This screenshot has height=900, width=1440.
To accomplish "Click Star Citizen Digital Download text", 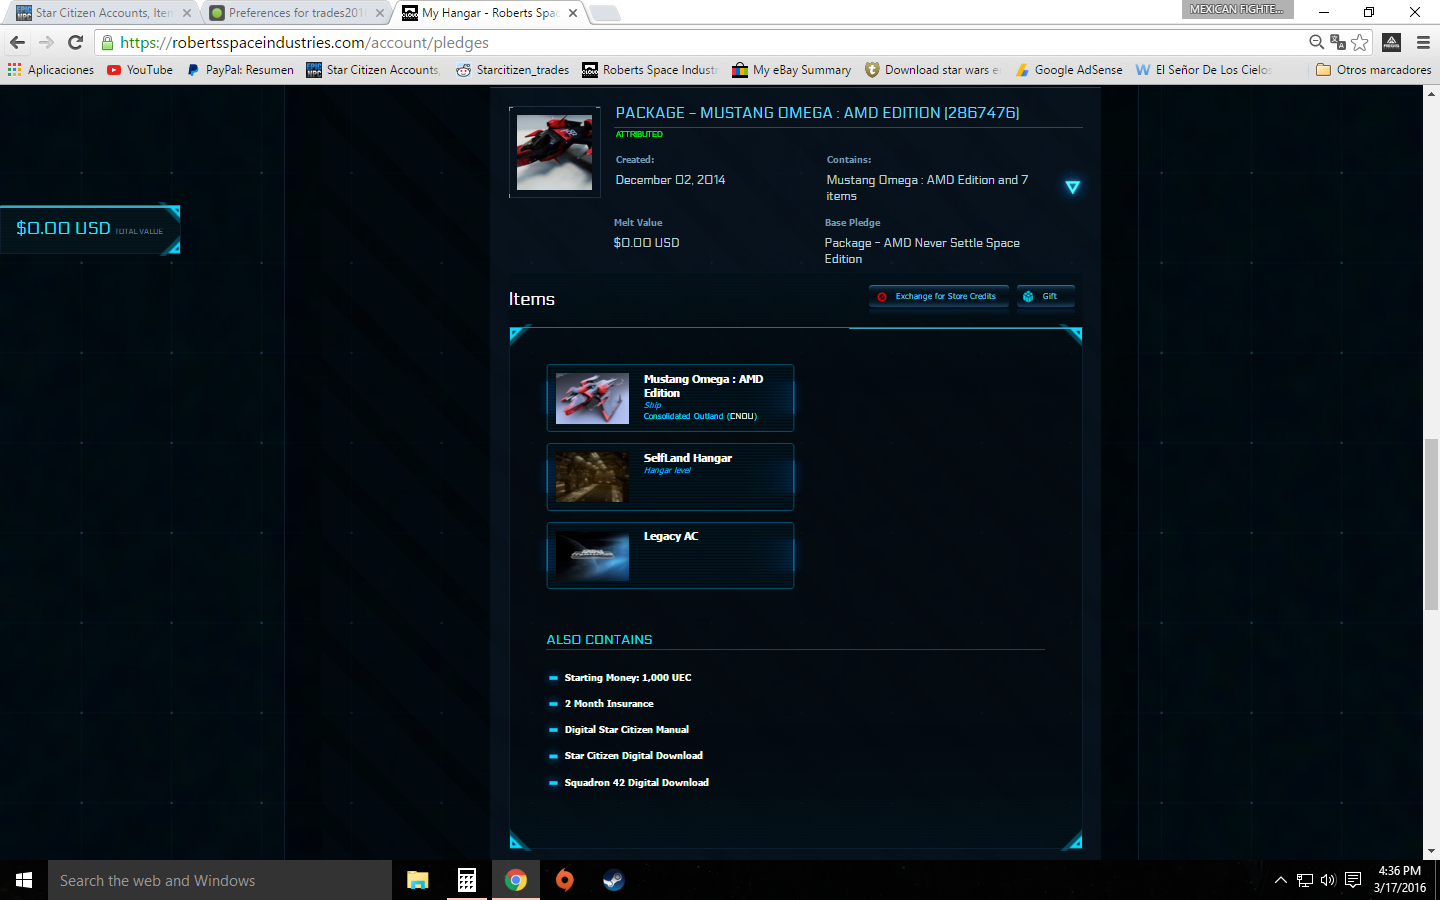I will click(633, 756).
